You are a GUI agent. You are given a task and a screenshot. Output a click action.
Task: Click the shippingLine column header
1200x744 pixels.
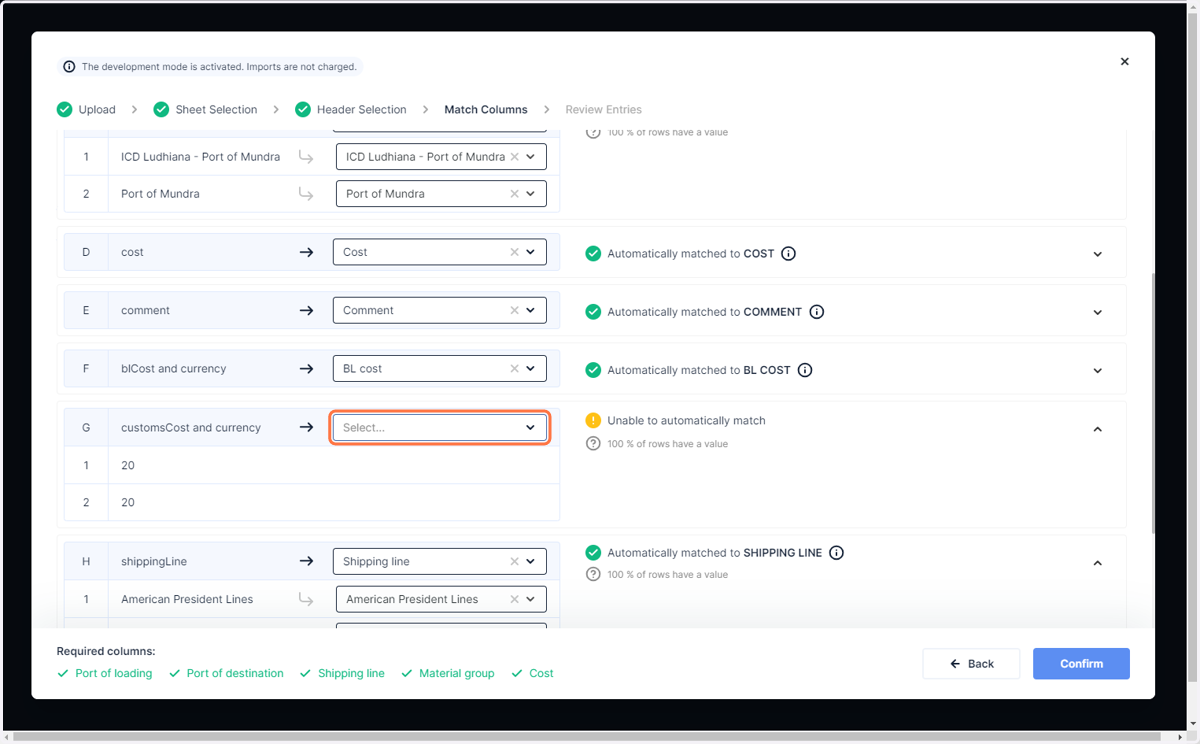(154, 562)
